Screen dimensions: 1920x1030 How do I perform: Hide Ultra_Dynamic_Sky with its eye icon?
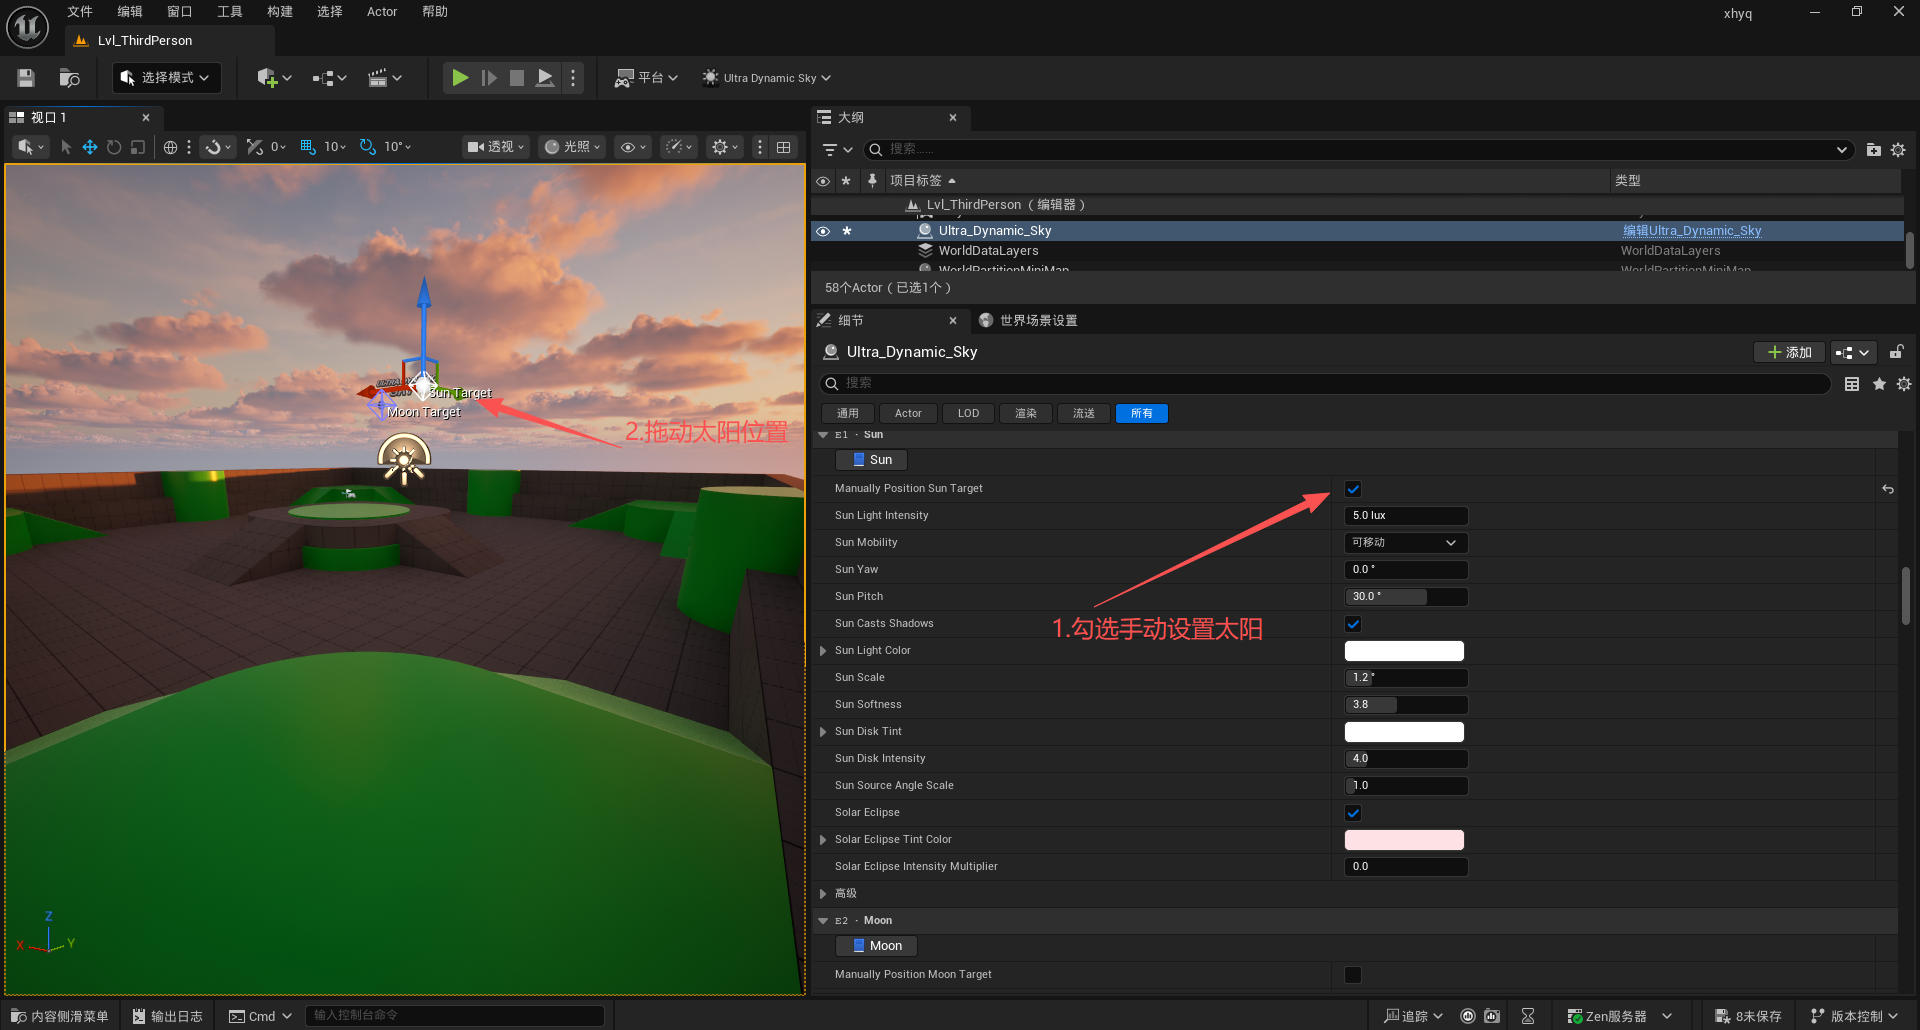pyautogui.click(x=823, y=231)
